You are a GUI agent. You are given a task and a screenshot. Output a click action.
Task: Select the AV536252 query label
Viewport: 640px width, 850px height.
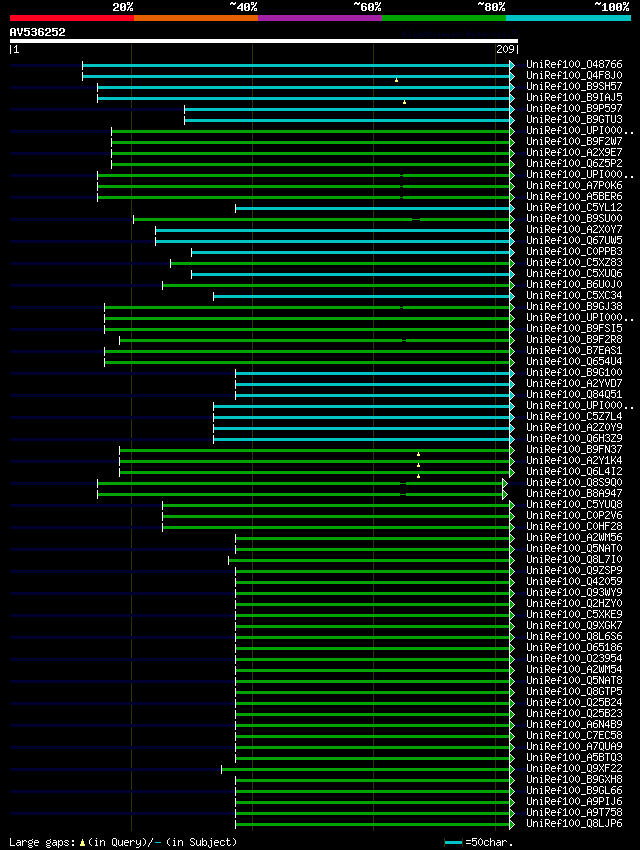[37, 32]
